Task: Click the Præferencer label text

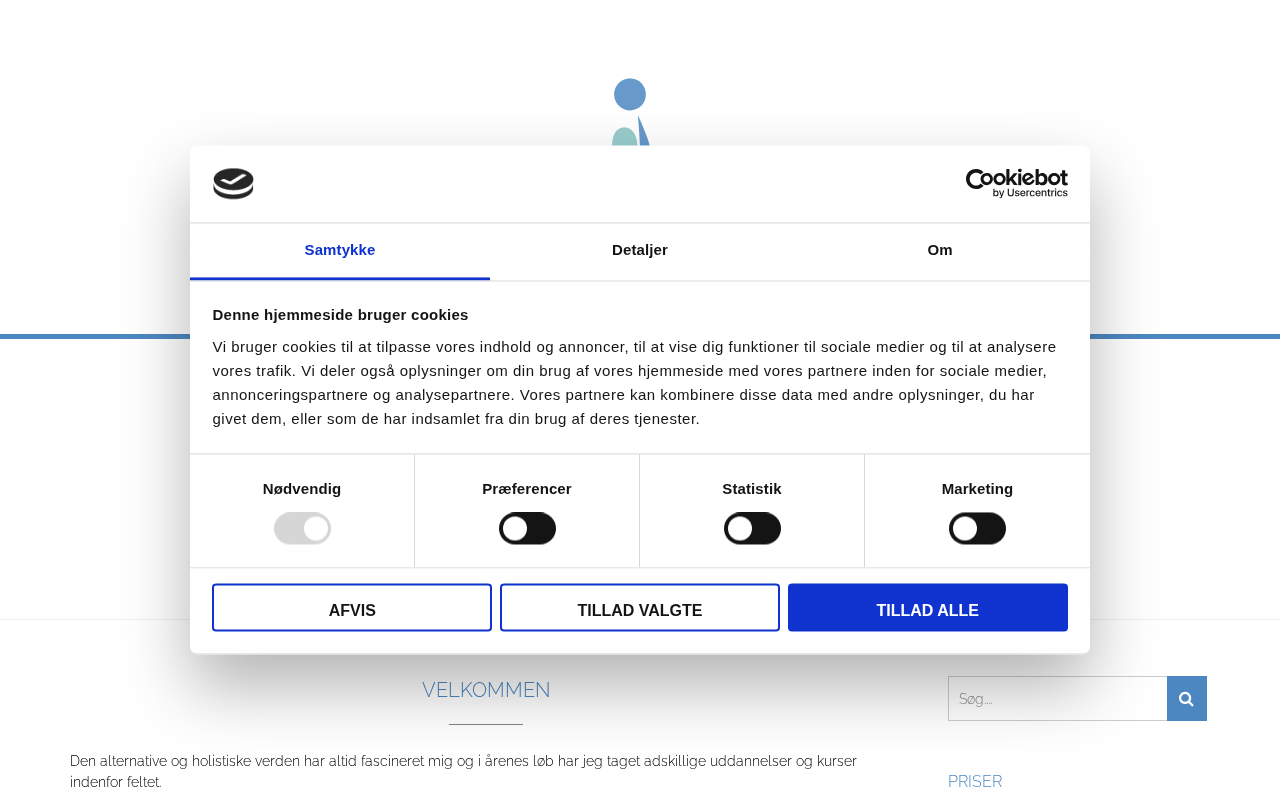Action: [x=527, y=489]
